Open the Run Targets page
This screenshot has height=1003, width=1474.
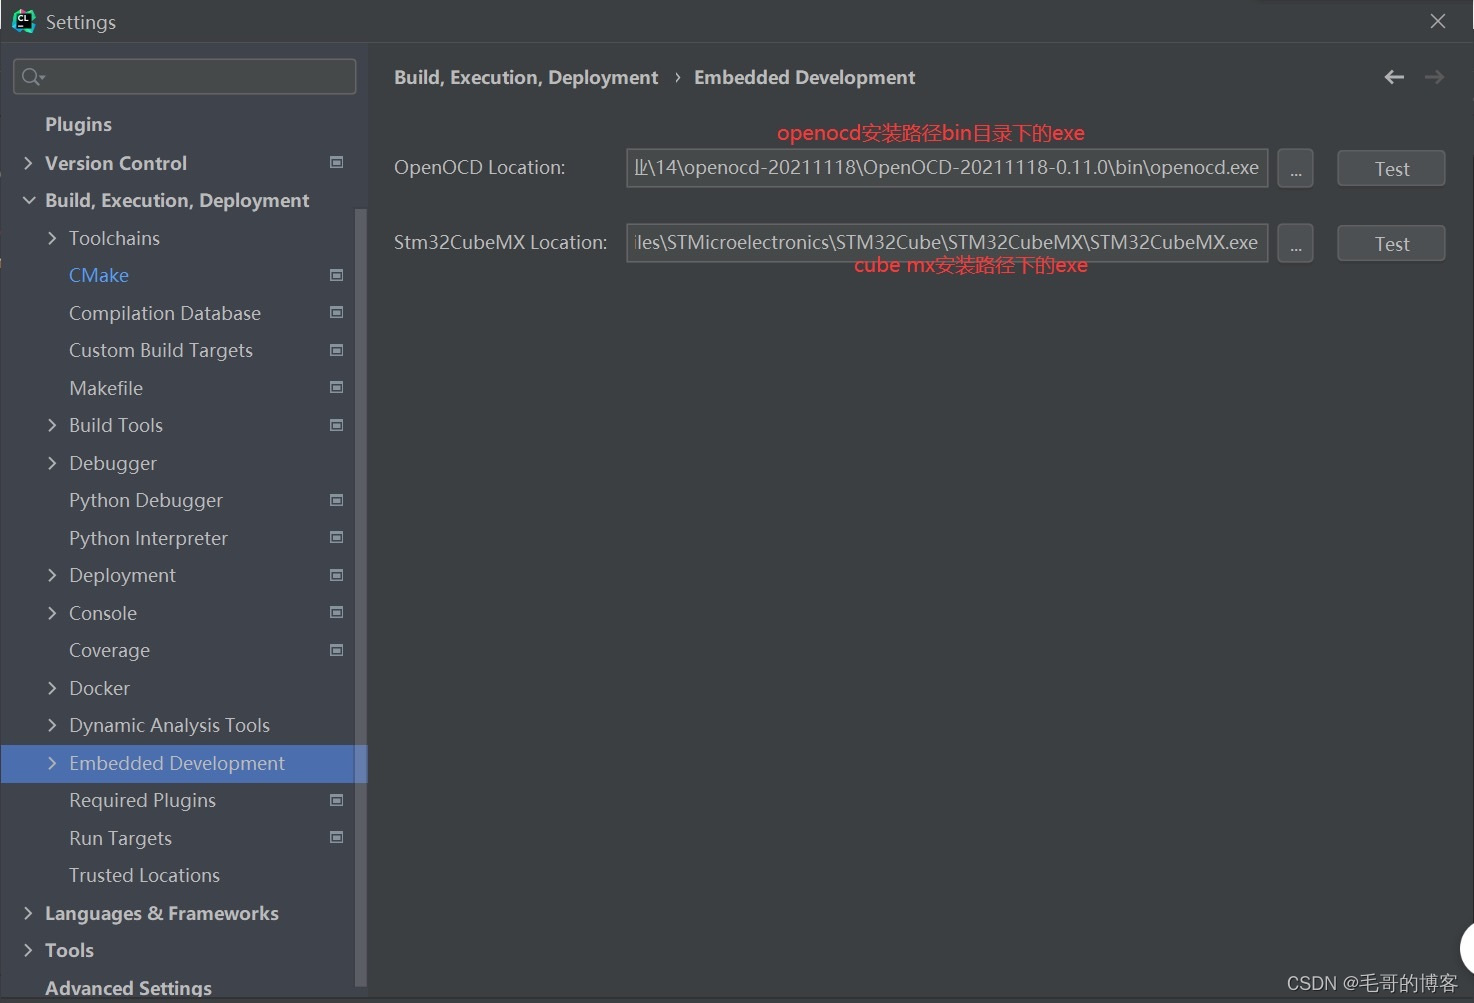(x=120, y=838)
